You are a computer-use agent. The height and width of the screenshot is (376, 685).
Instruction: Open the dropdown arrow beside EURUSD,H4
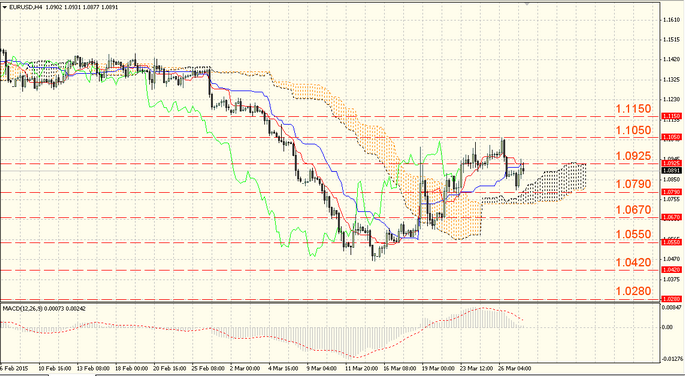(x=5, y=7)
